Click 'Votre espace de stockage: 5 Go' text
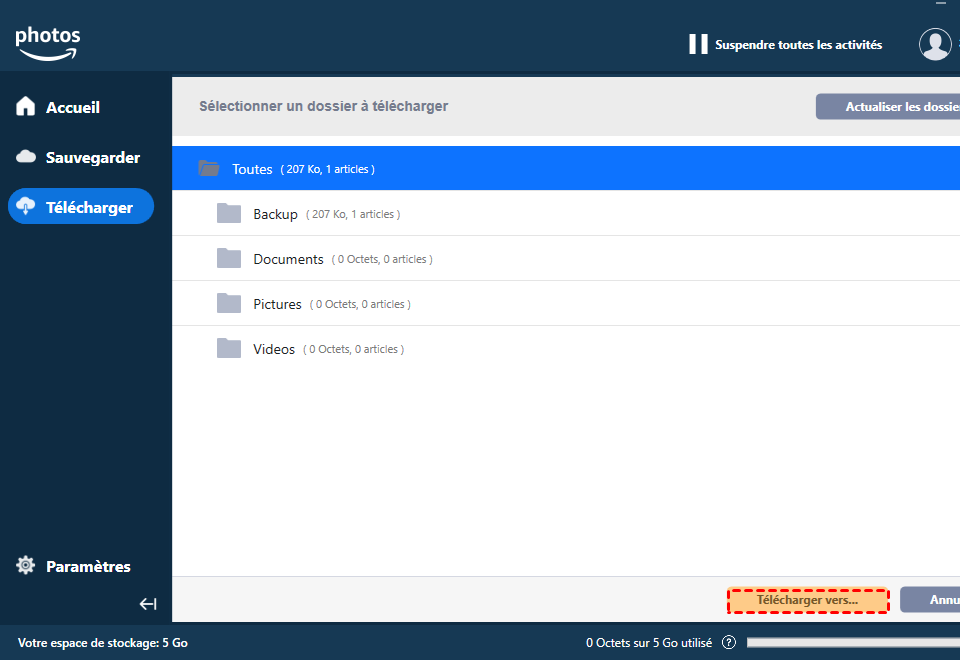Screen dimensions: 960x660 coord(103,643)
